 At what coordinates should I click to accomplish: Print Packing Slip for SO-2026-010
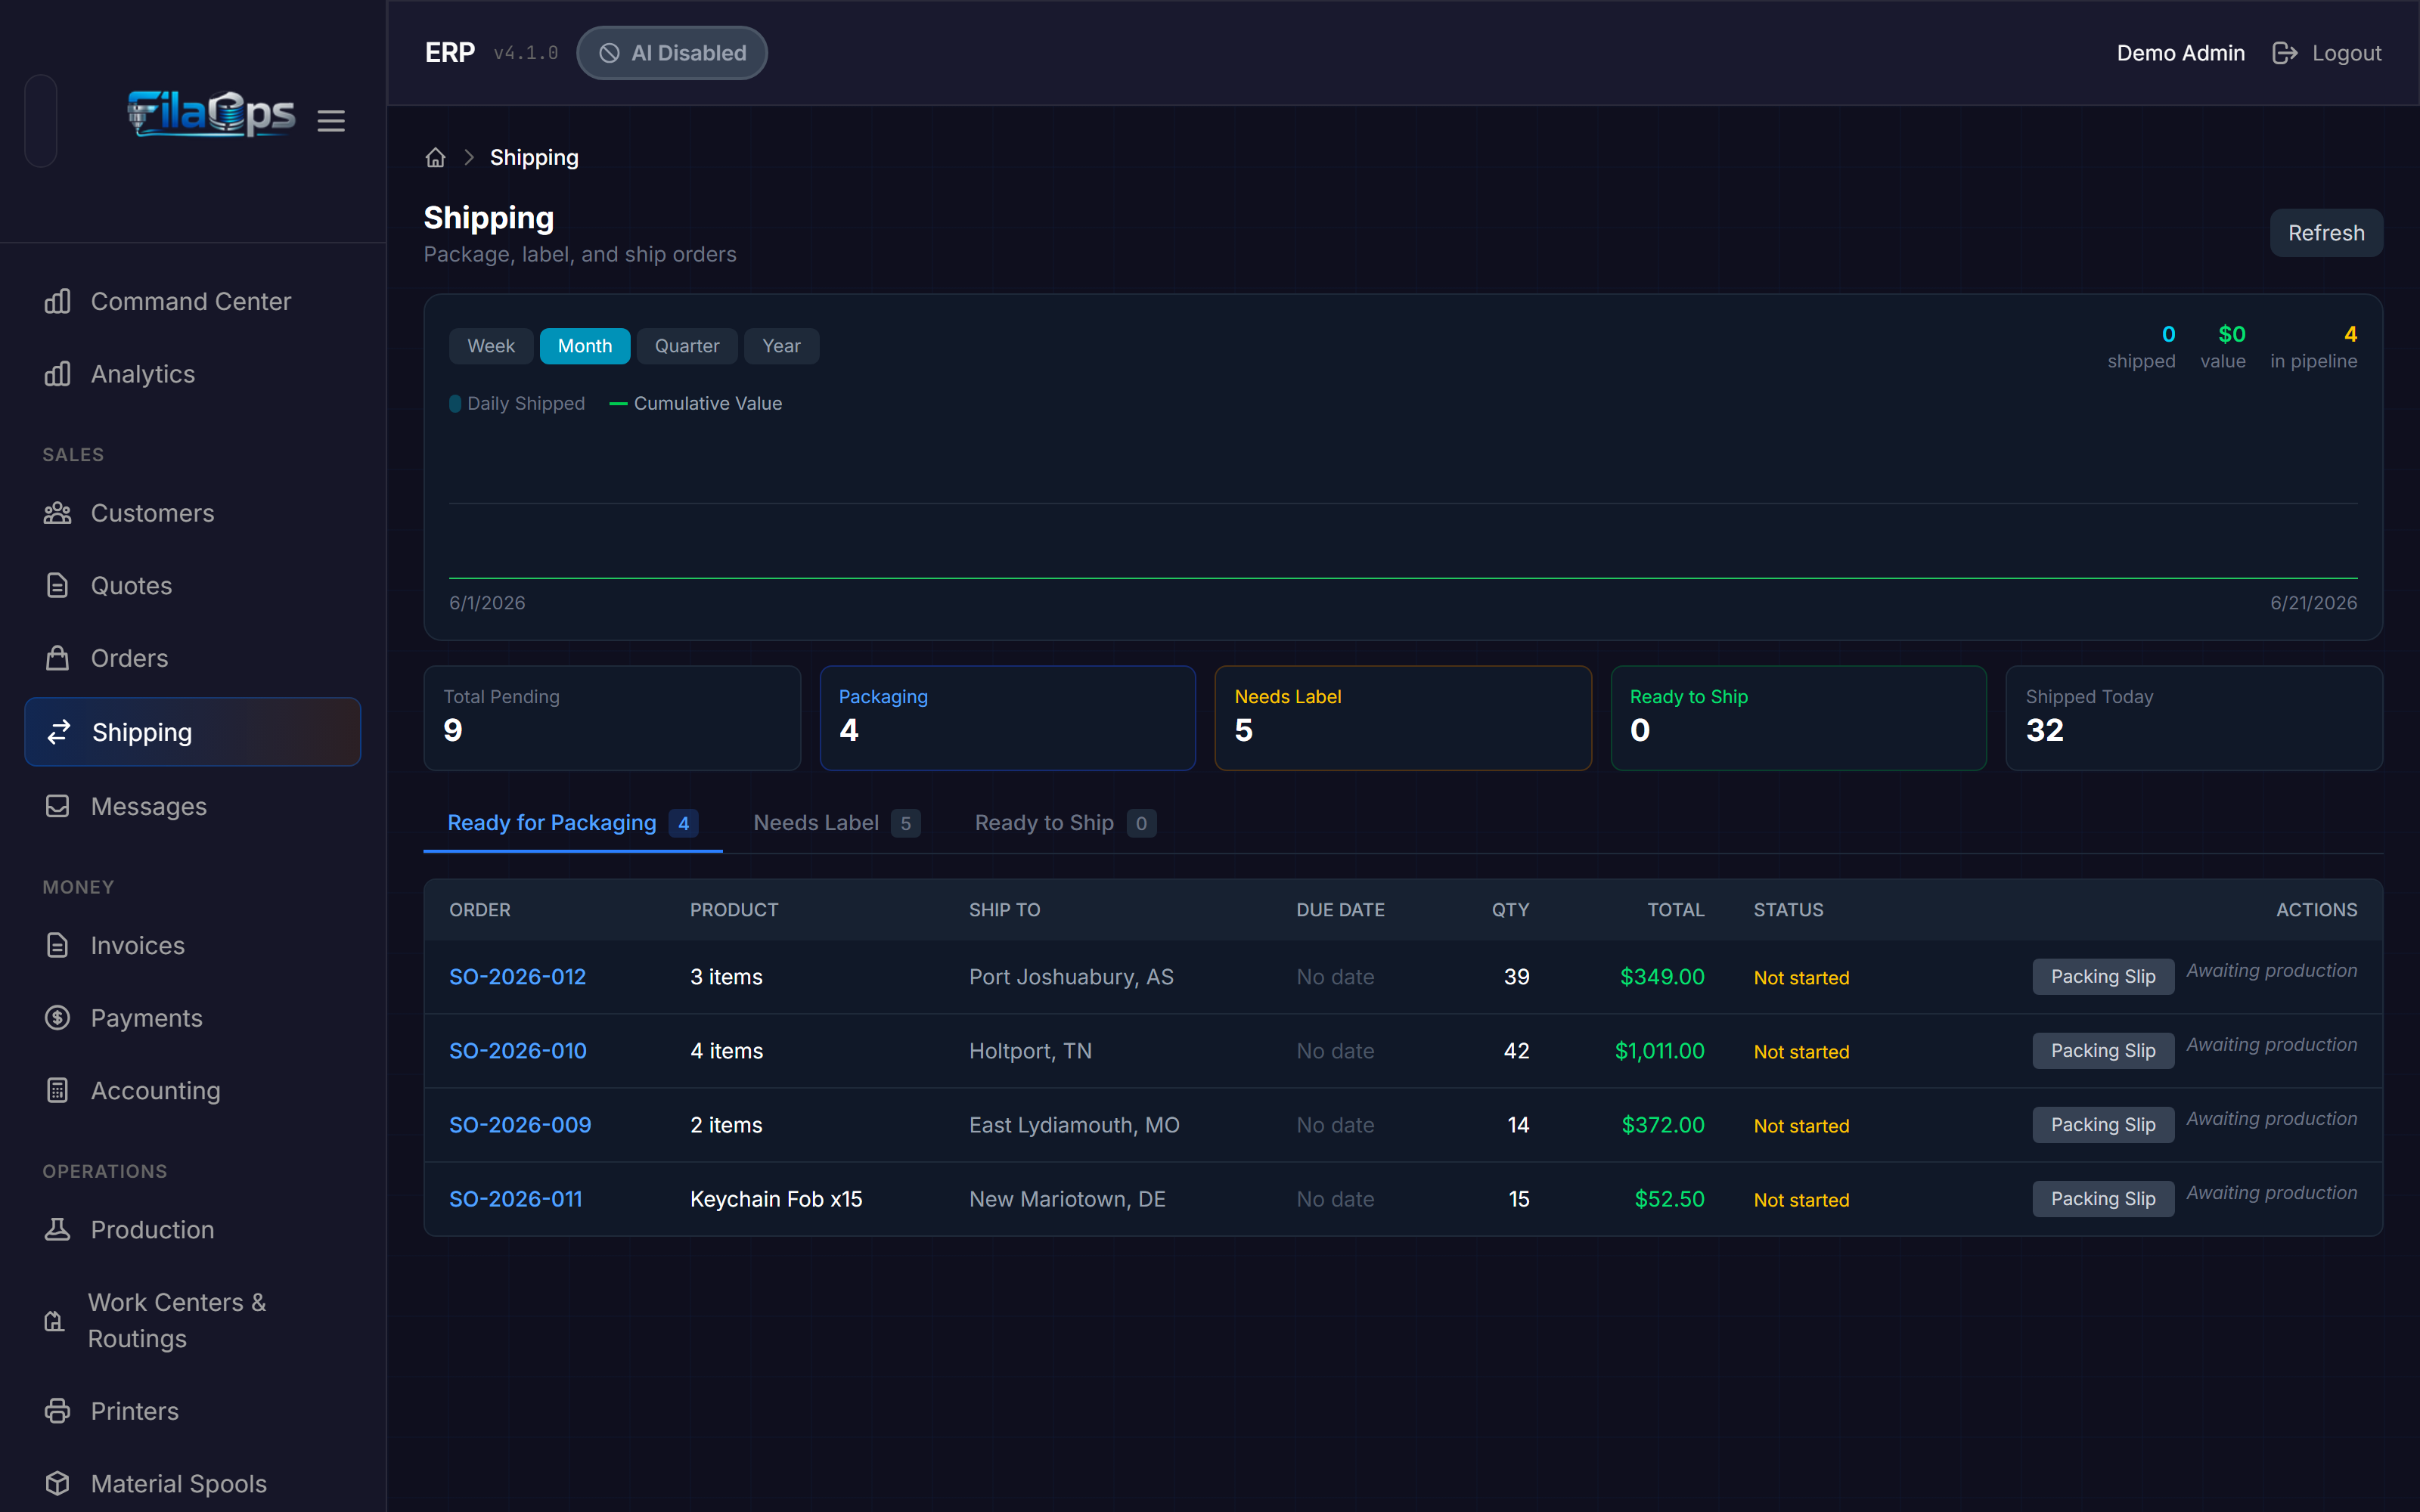[x=2102, y=1051]
